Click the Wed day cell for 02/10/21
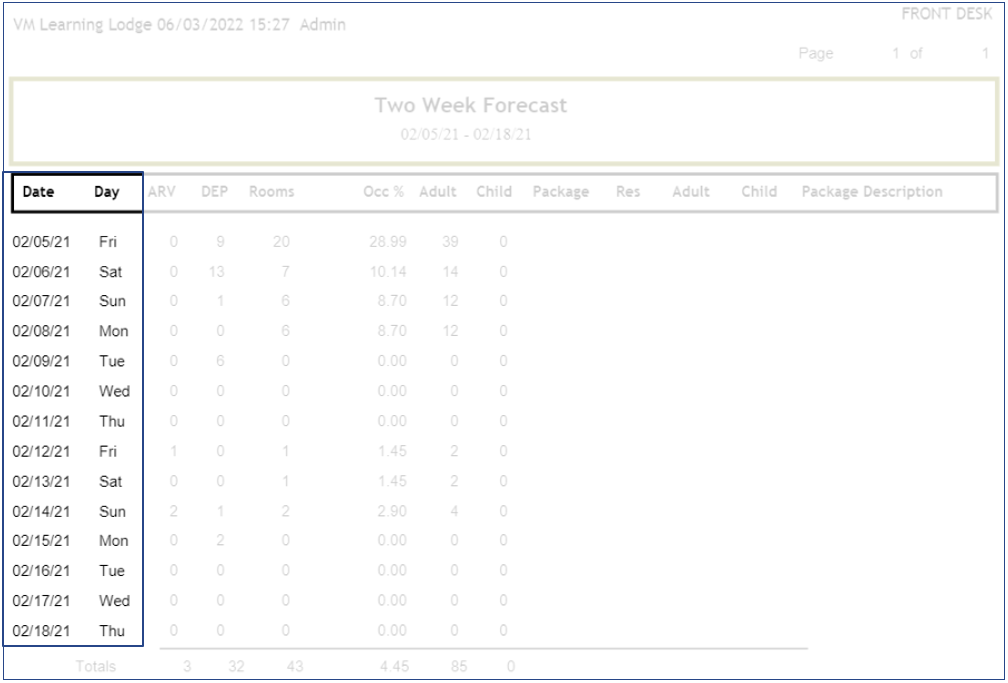1008x683 pixels. pyautogui.click(x=114, y=391)
